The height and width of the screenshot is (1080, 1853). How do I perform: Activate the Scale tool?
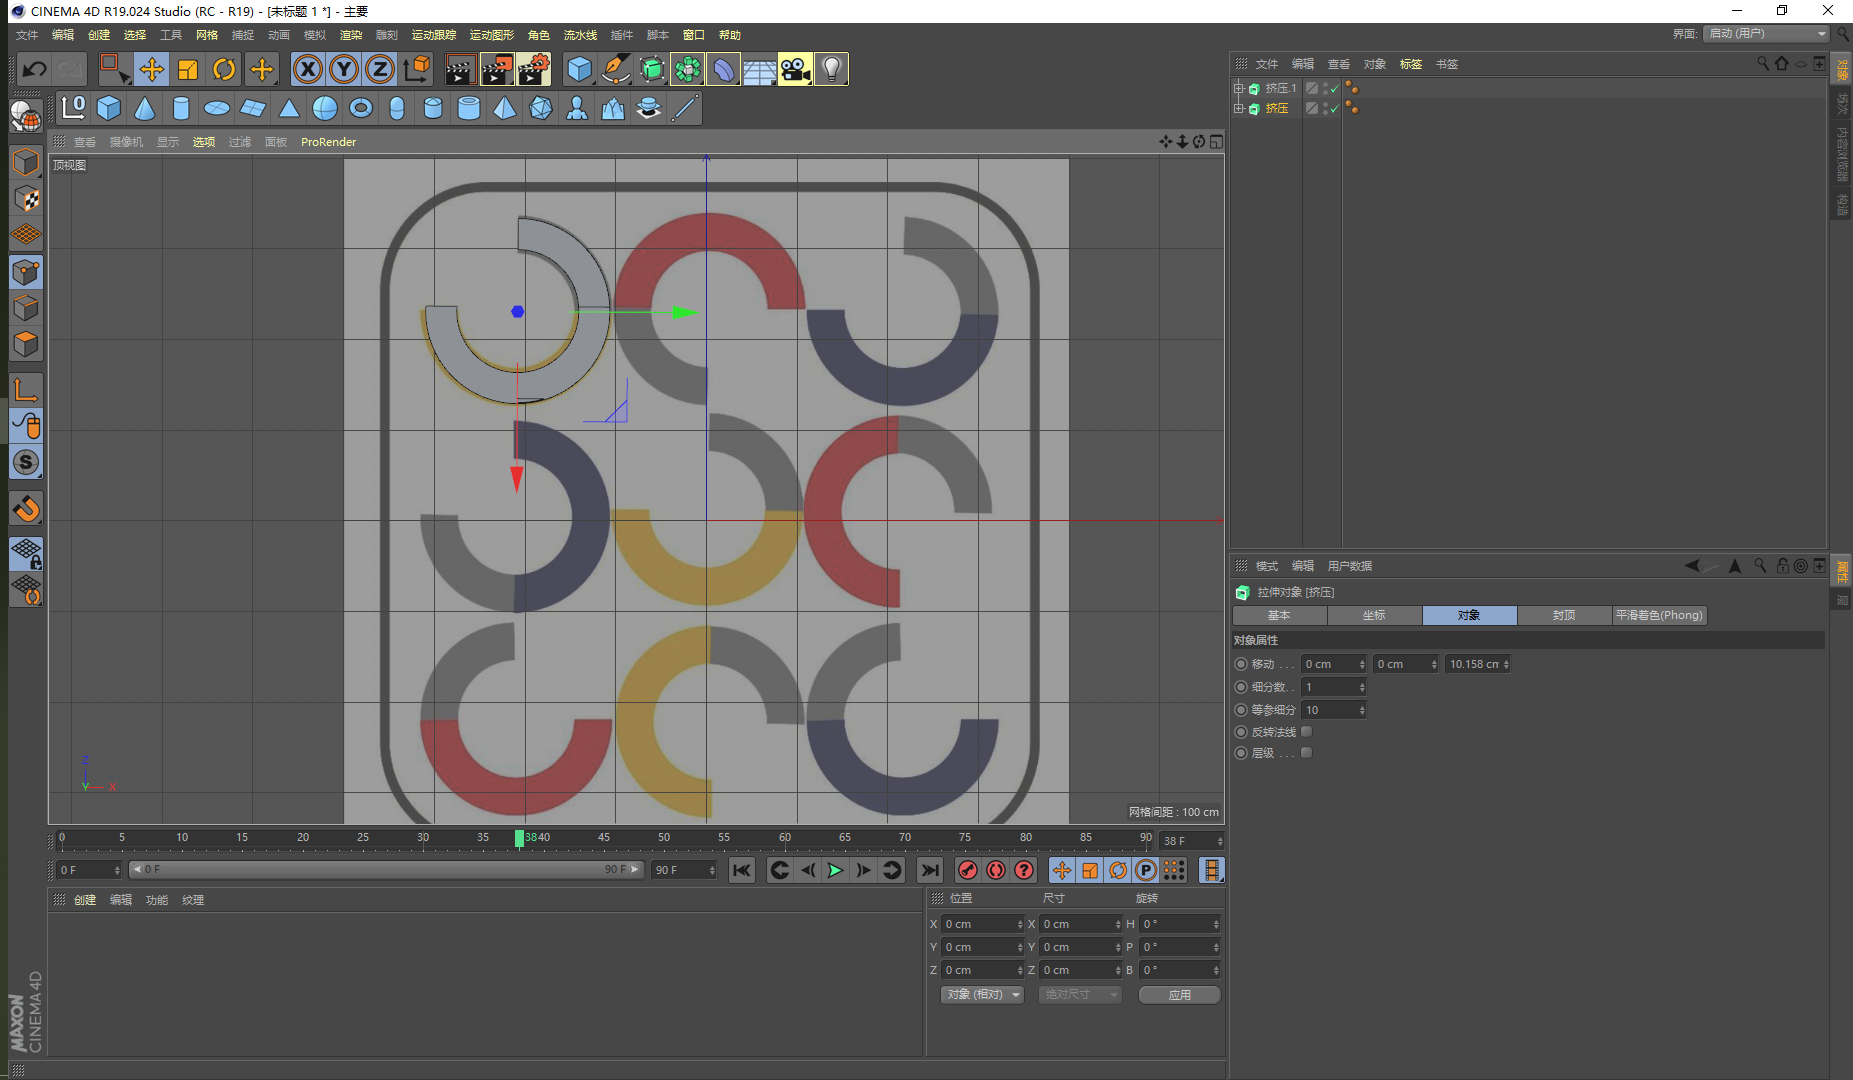pyautogui.click(x=188, y=69)
